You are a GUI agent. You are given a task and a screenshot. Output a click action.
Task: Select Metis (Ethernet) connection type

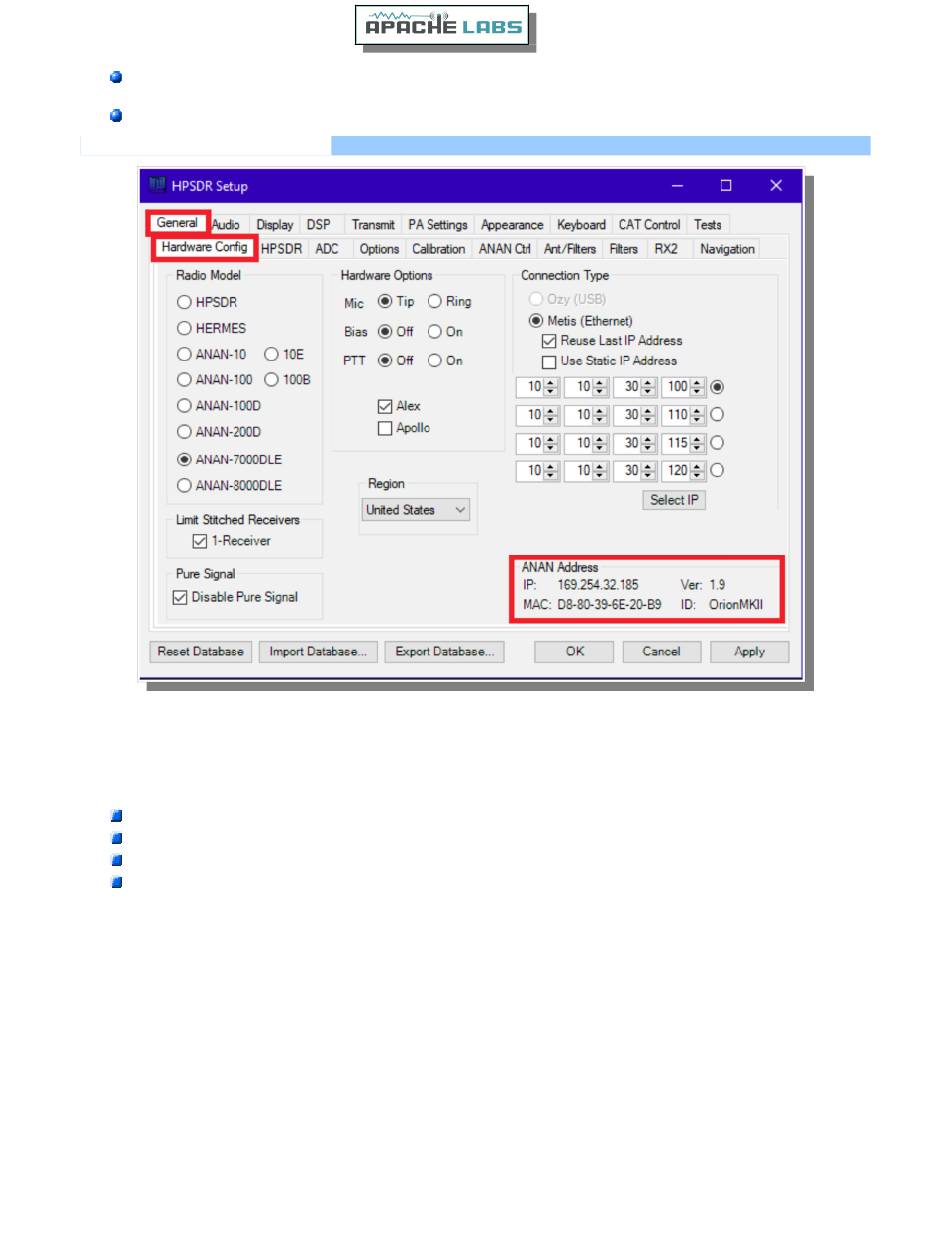click(581, 321)
